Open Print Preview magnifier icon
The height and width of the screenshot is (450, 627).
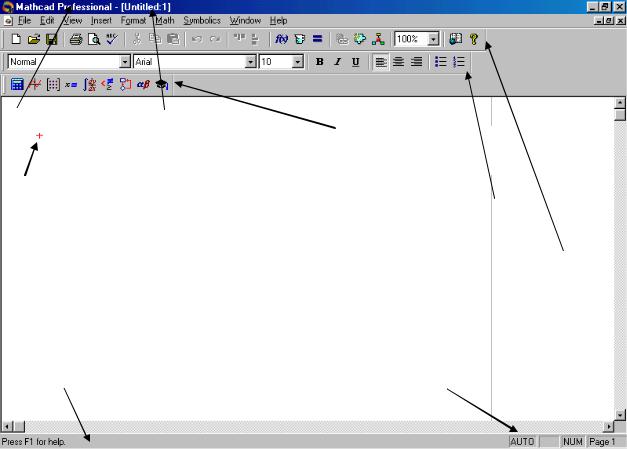coord(94,39)
